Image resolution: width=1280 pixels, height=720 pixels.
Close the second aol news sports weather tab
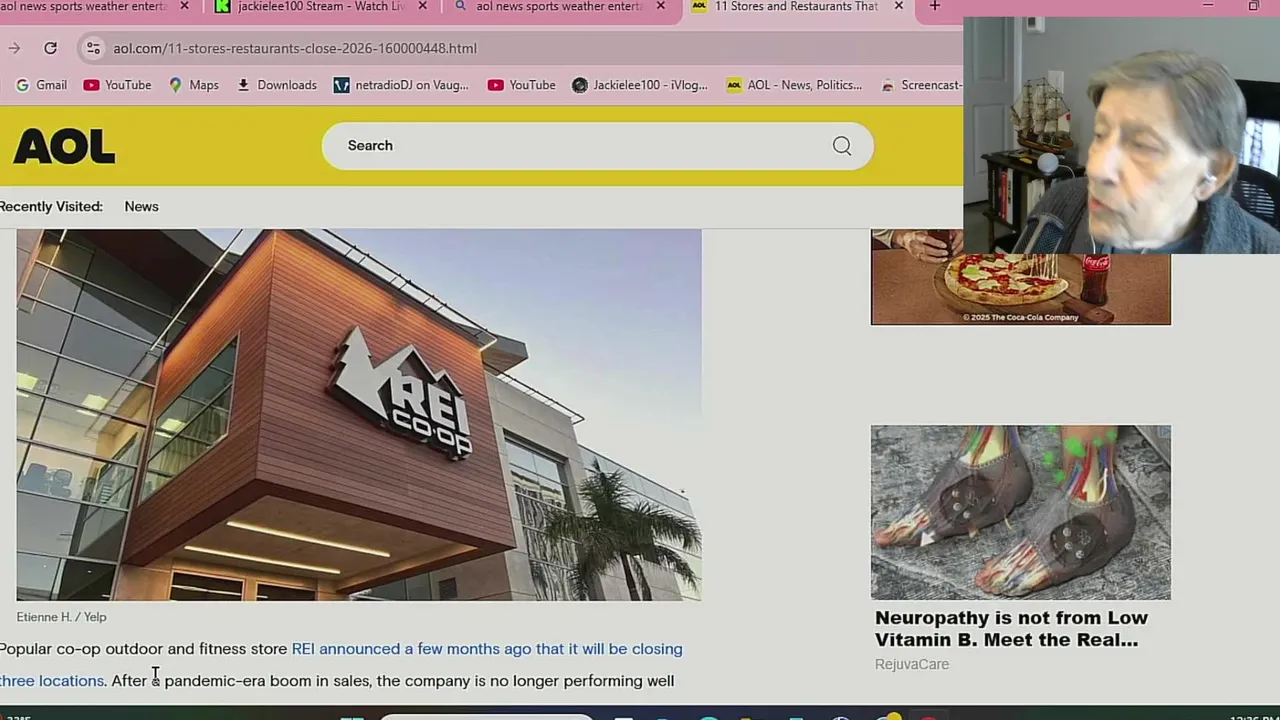point(660,6)
